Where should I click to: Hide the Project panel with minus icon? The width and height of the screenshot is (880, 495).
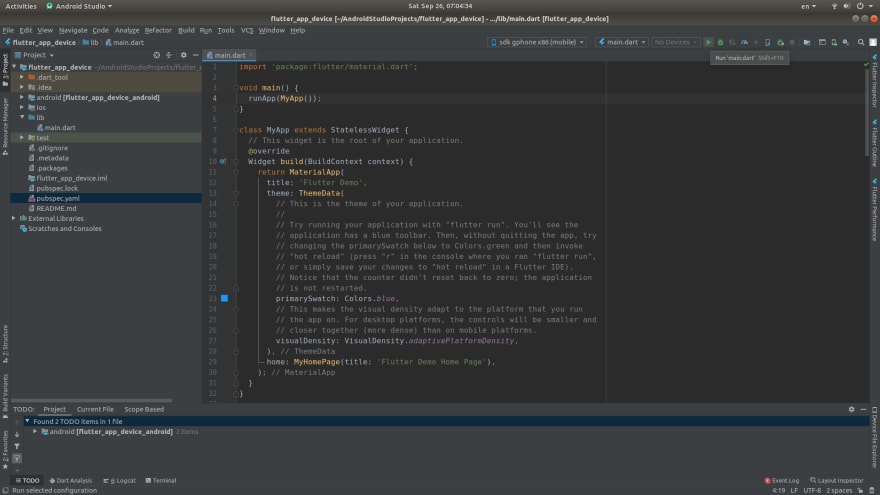[x=195, y=55]
